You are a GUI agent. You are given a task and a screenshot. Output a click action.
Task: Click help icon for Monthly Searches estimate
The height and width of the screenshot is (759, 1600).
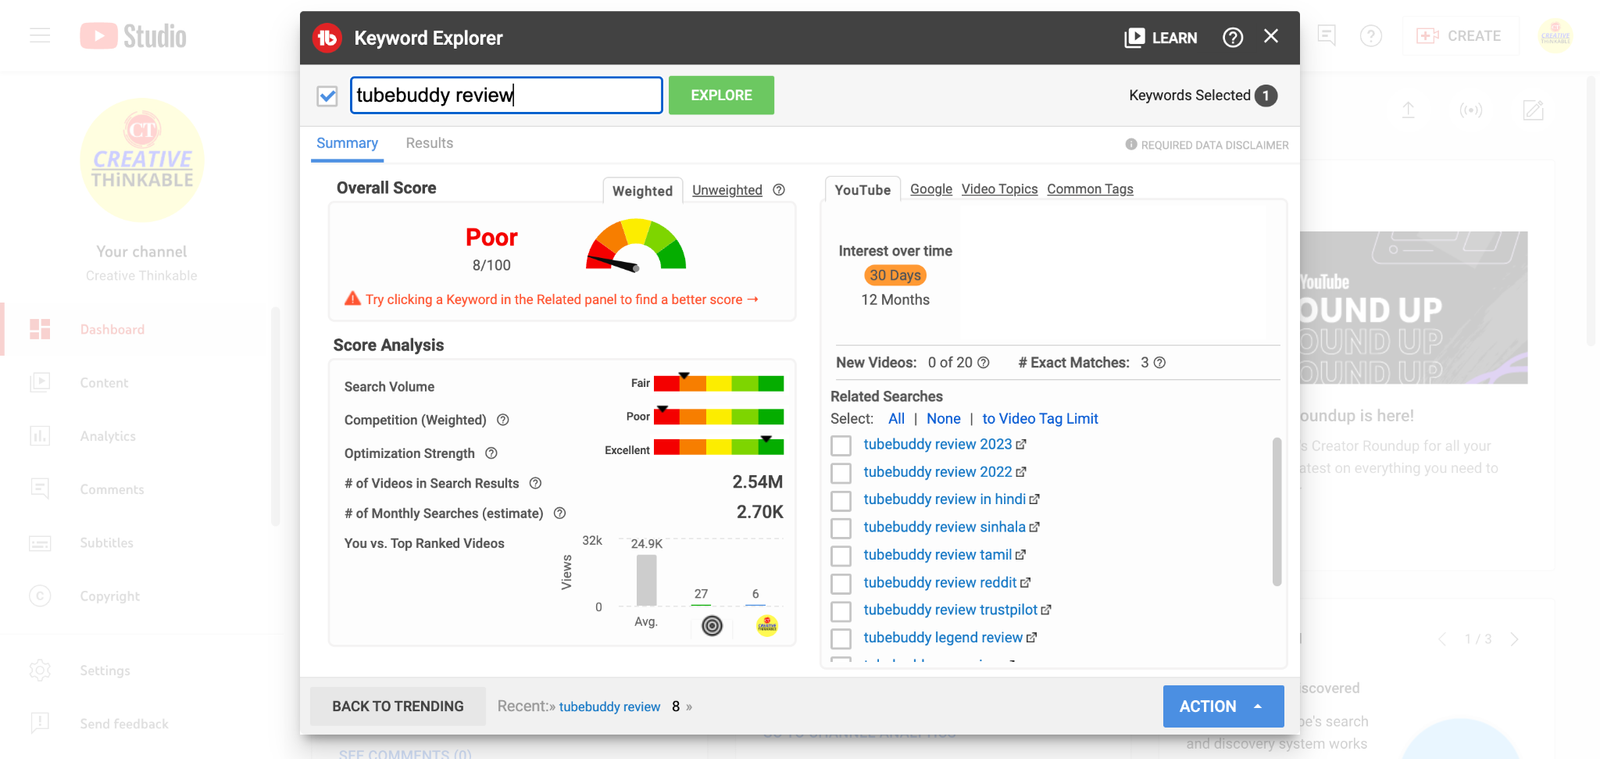point(560,513)
